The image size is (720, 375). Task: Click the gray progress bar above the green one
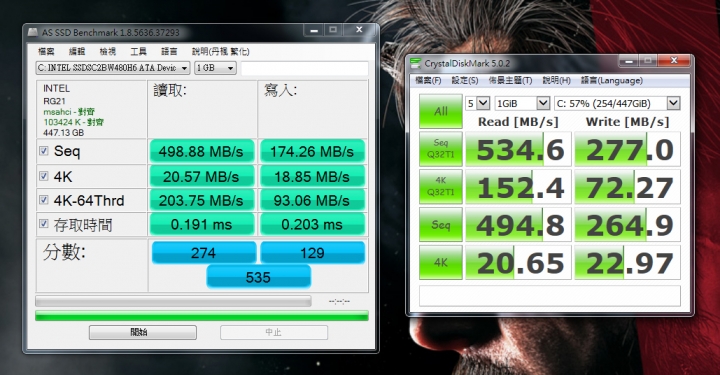pos(173,301)
